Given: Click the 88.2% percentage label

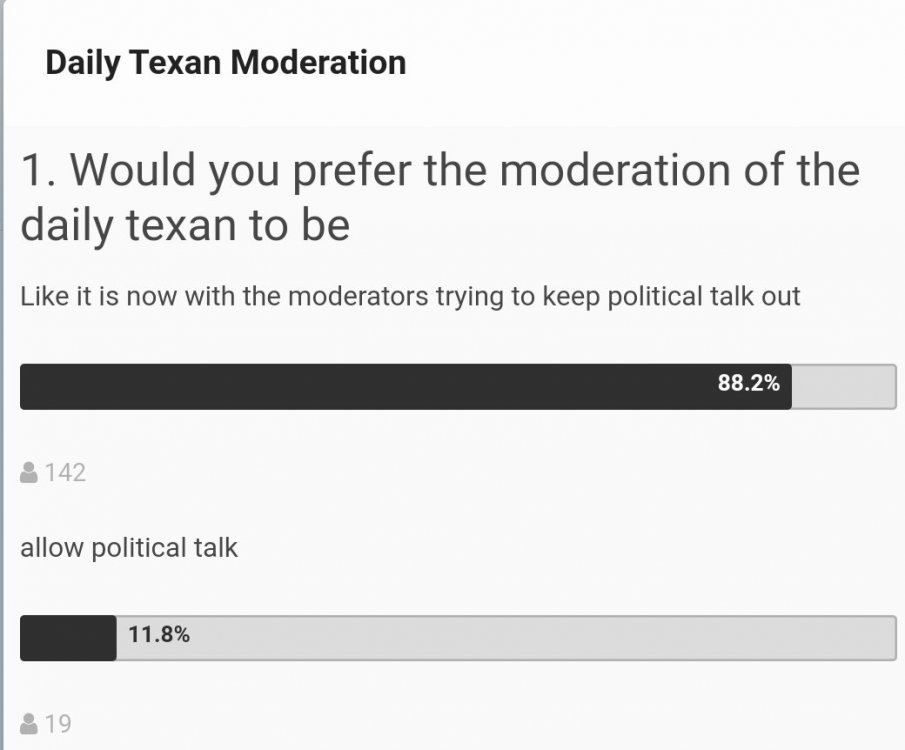Looking at the screenshot, I should click(748, 382).
